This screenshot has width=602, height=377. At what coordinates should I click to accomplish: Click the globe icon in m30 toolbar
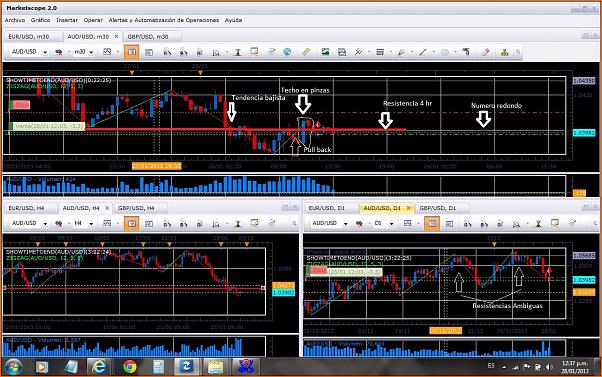pos(287,52)
